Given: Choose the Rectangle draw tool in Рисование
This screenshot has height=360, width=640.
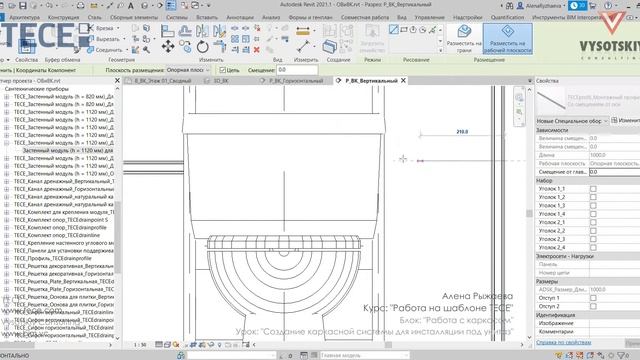Looking at the screenshot, I should tap(404, 30).
